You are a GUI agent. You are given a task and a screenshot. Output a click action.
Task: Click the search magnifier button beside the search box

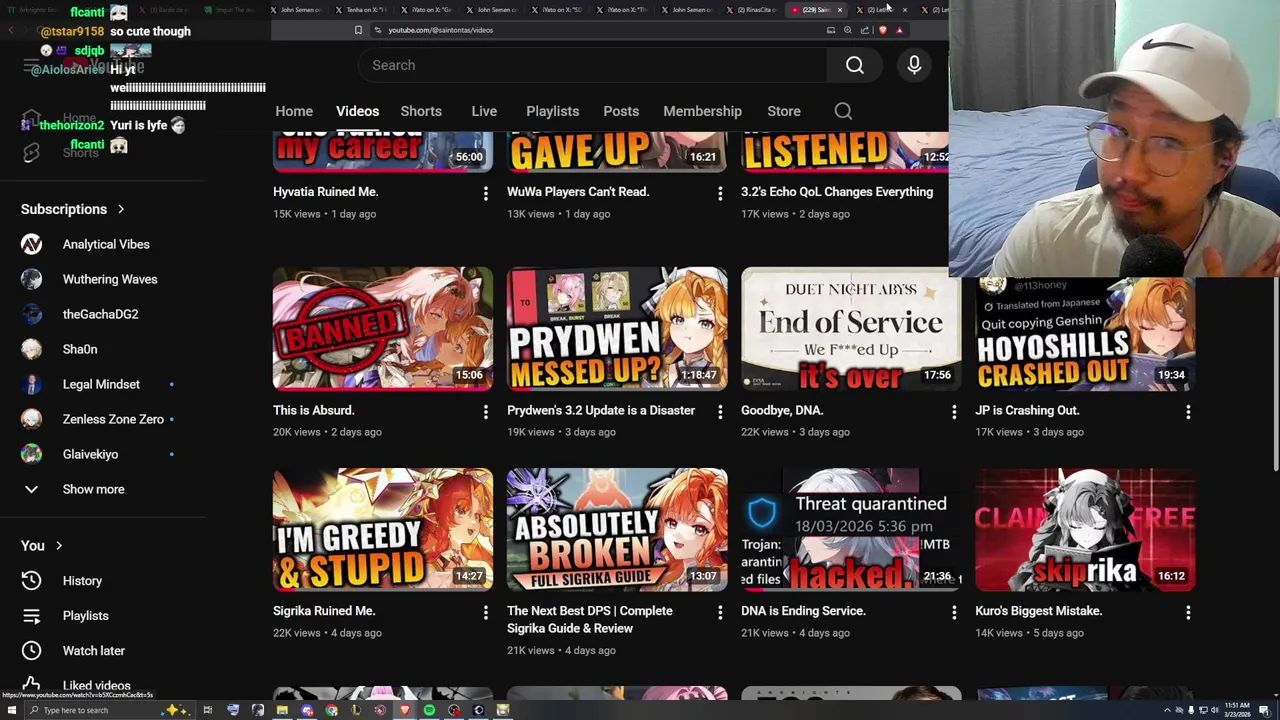pyautogui.click(x=855, y=65)
